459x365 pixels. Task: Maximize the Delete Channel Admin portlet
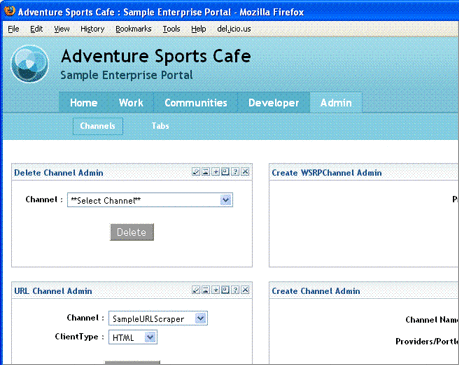click(216, 172)
